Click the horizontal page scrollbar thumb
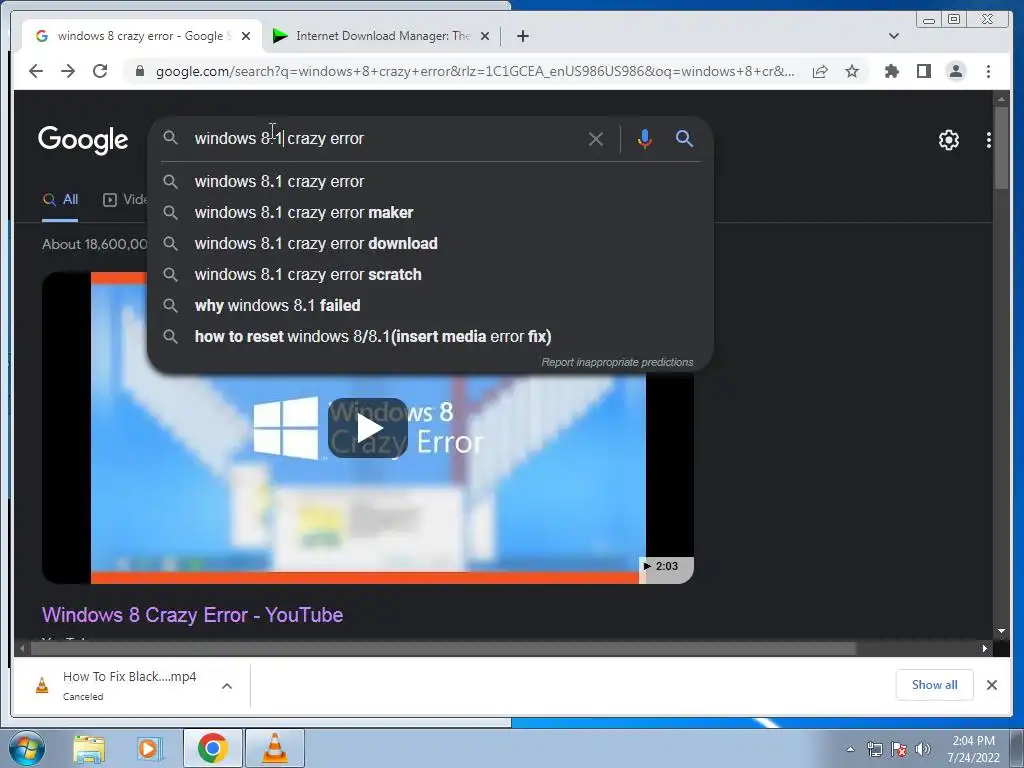Image resolution: width=1024 pixels, height=768 pixels. click(x=443, y=648)
